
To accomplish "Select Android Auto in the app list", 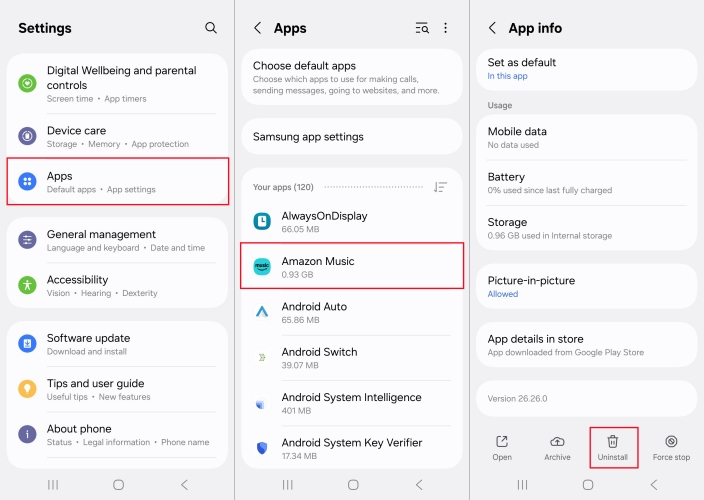I will tap(352, 312).
